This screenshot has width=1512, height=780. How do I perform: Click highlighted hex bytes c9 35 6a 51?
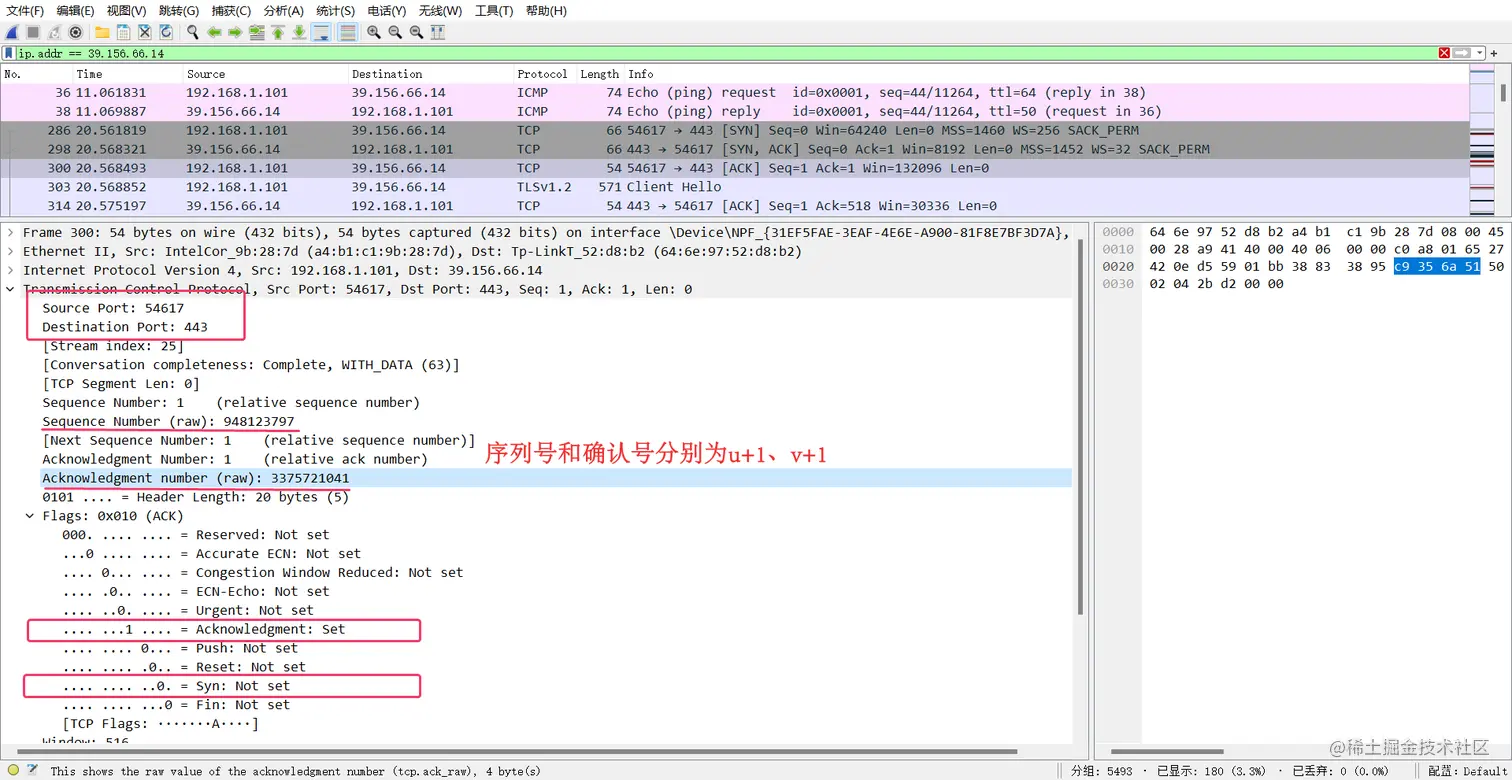pos(1436,266)
